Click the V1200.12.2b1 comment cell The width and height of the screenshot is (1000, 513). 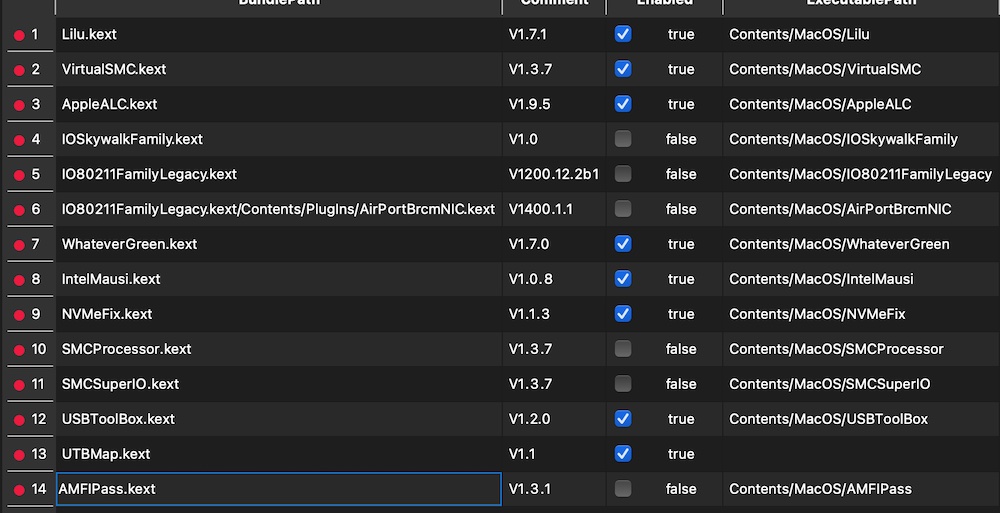[553, 174]
